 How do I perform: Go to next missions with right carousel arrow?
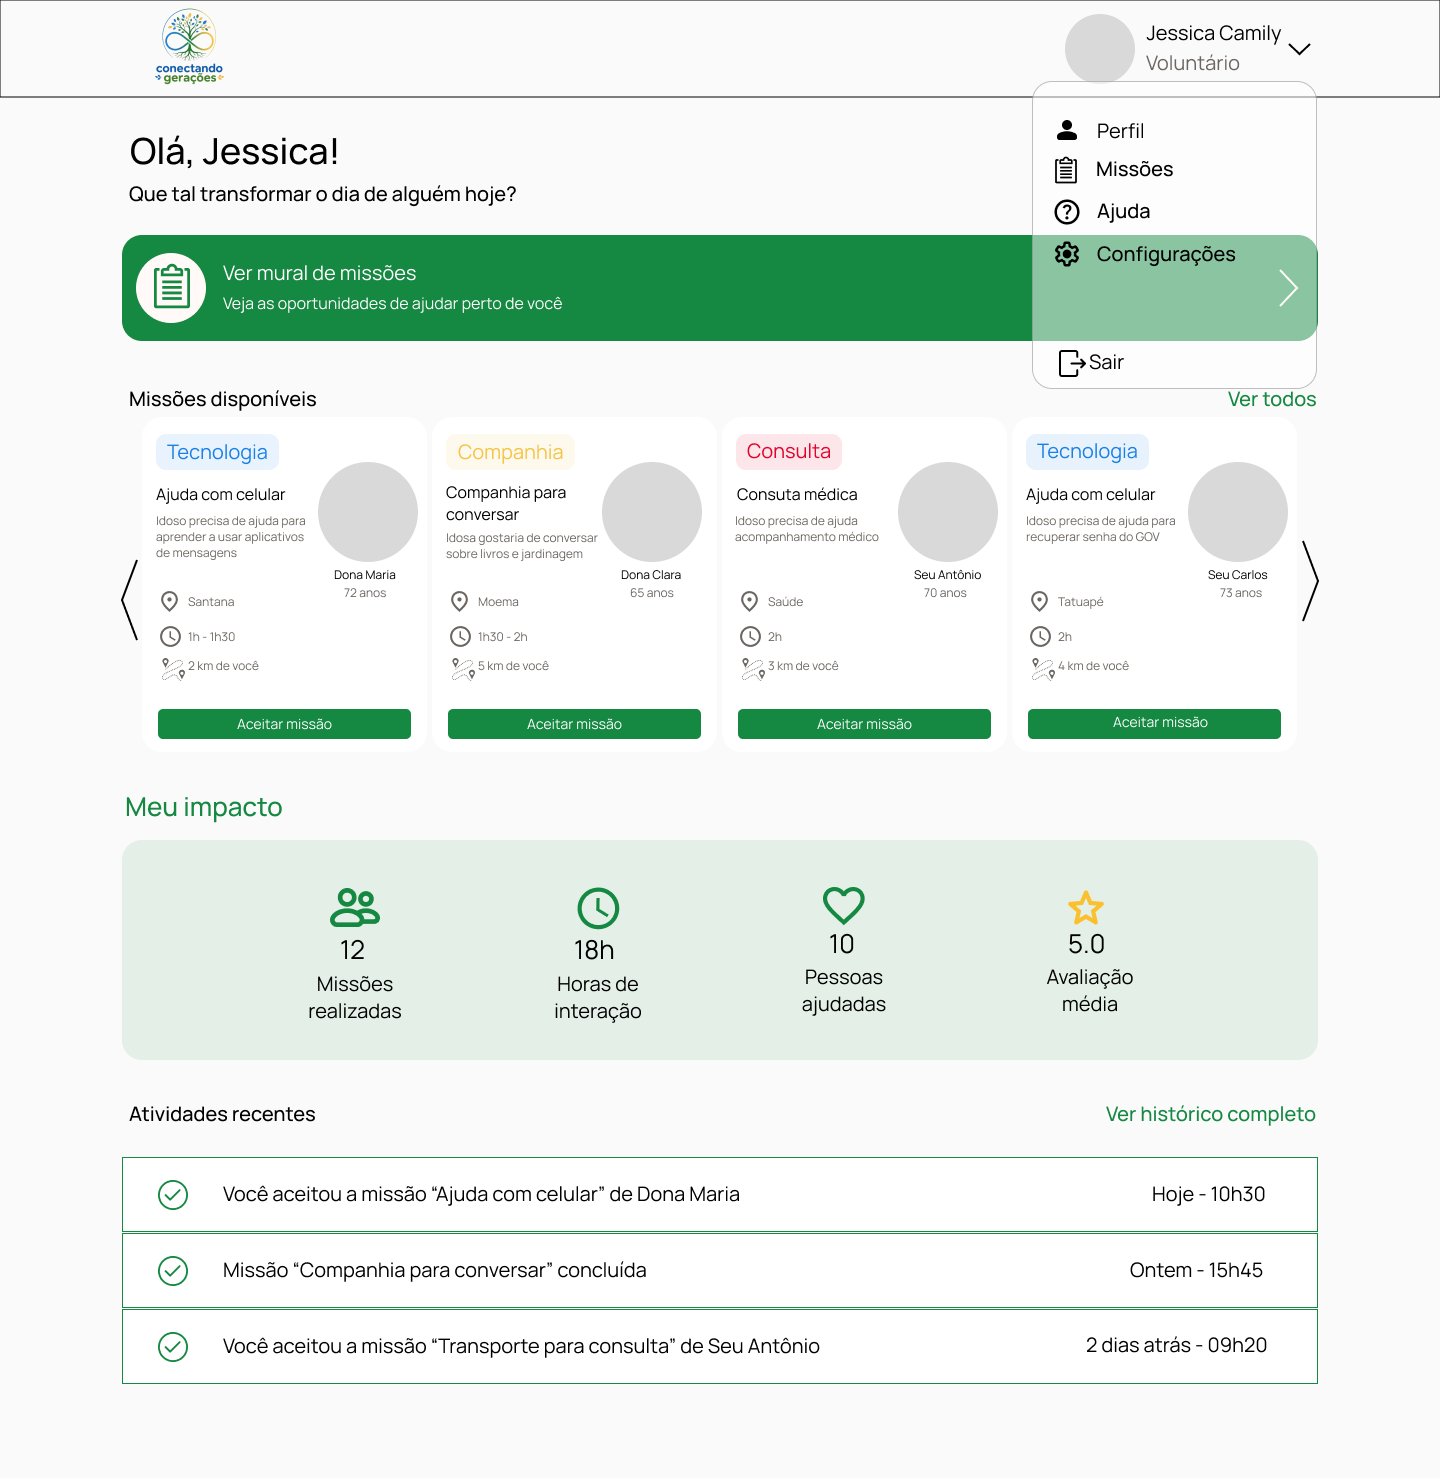[x=1310, y=581]
